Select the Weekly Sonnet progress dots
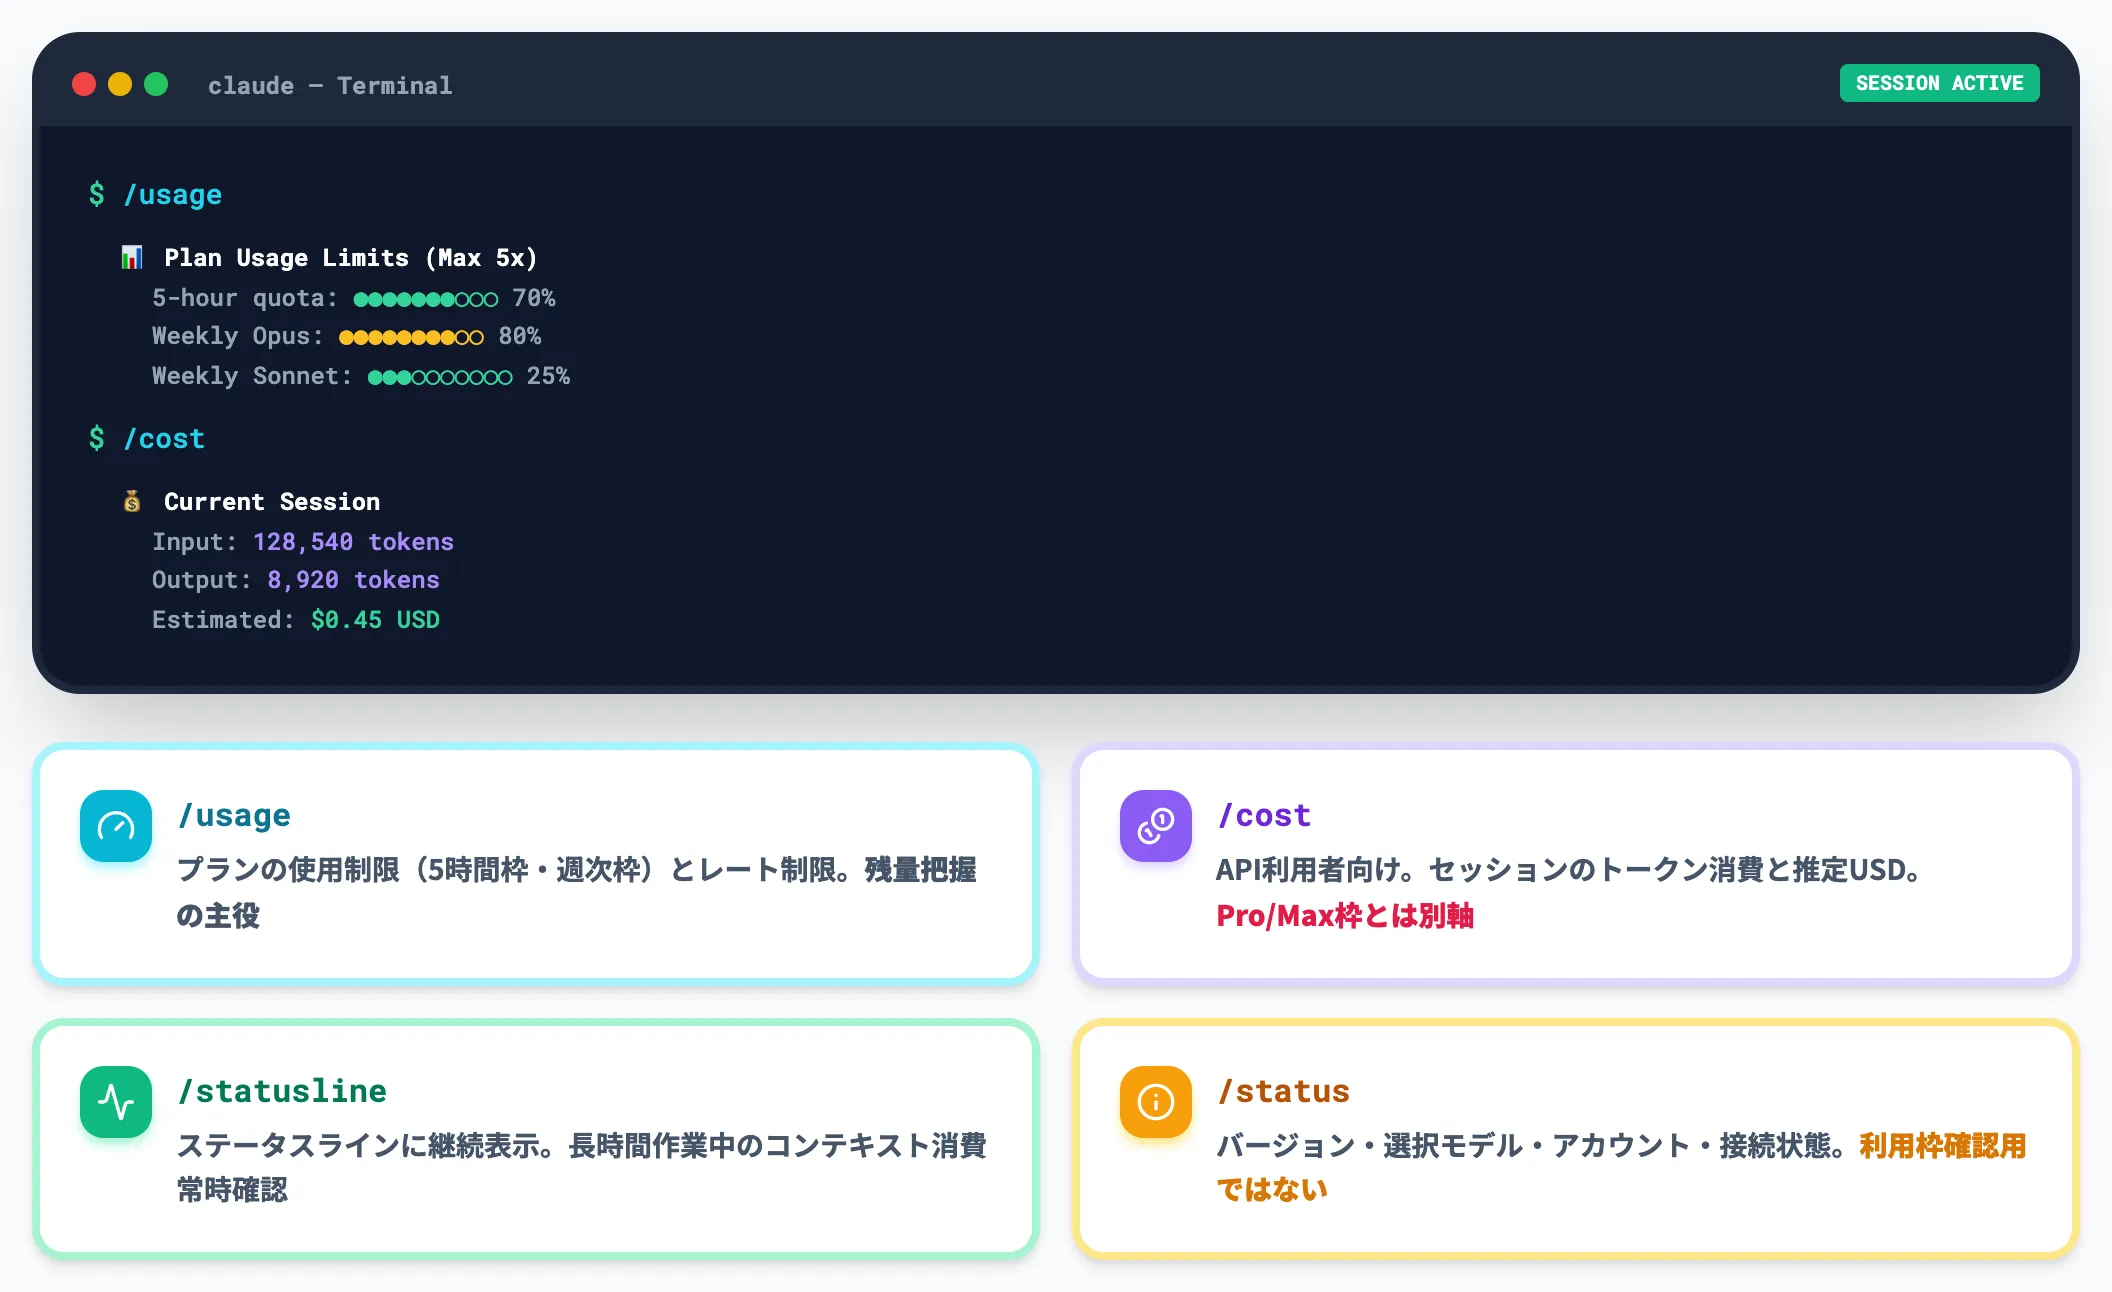This screenshot has height=1292, width=2112. (440, 377)
